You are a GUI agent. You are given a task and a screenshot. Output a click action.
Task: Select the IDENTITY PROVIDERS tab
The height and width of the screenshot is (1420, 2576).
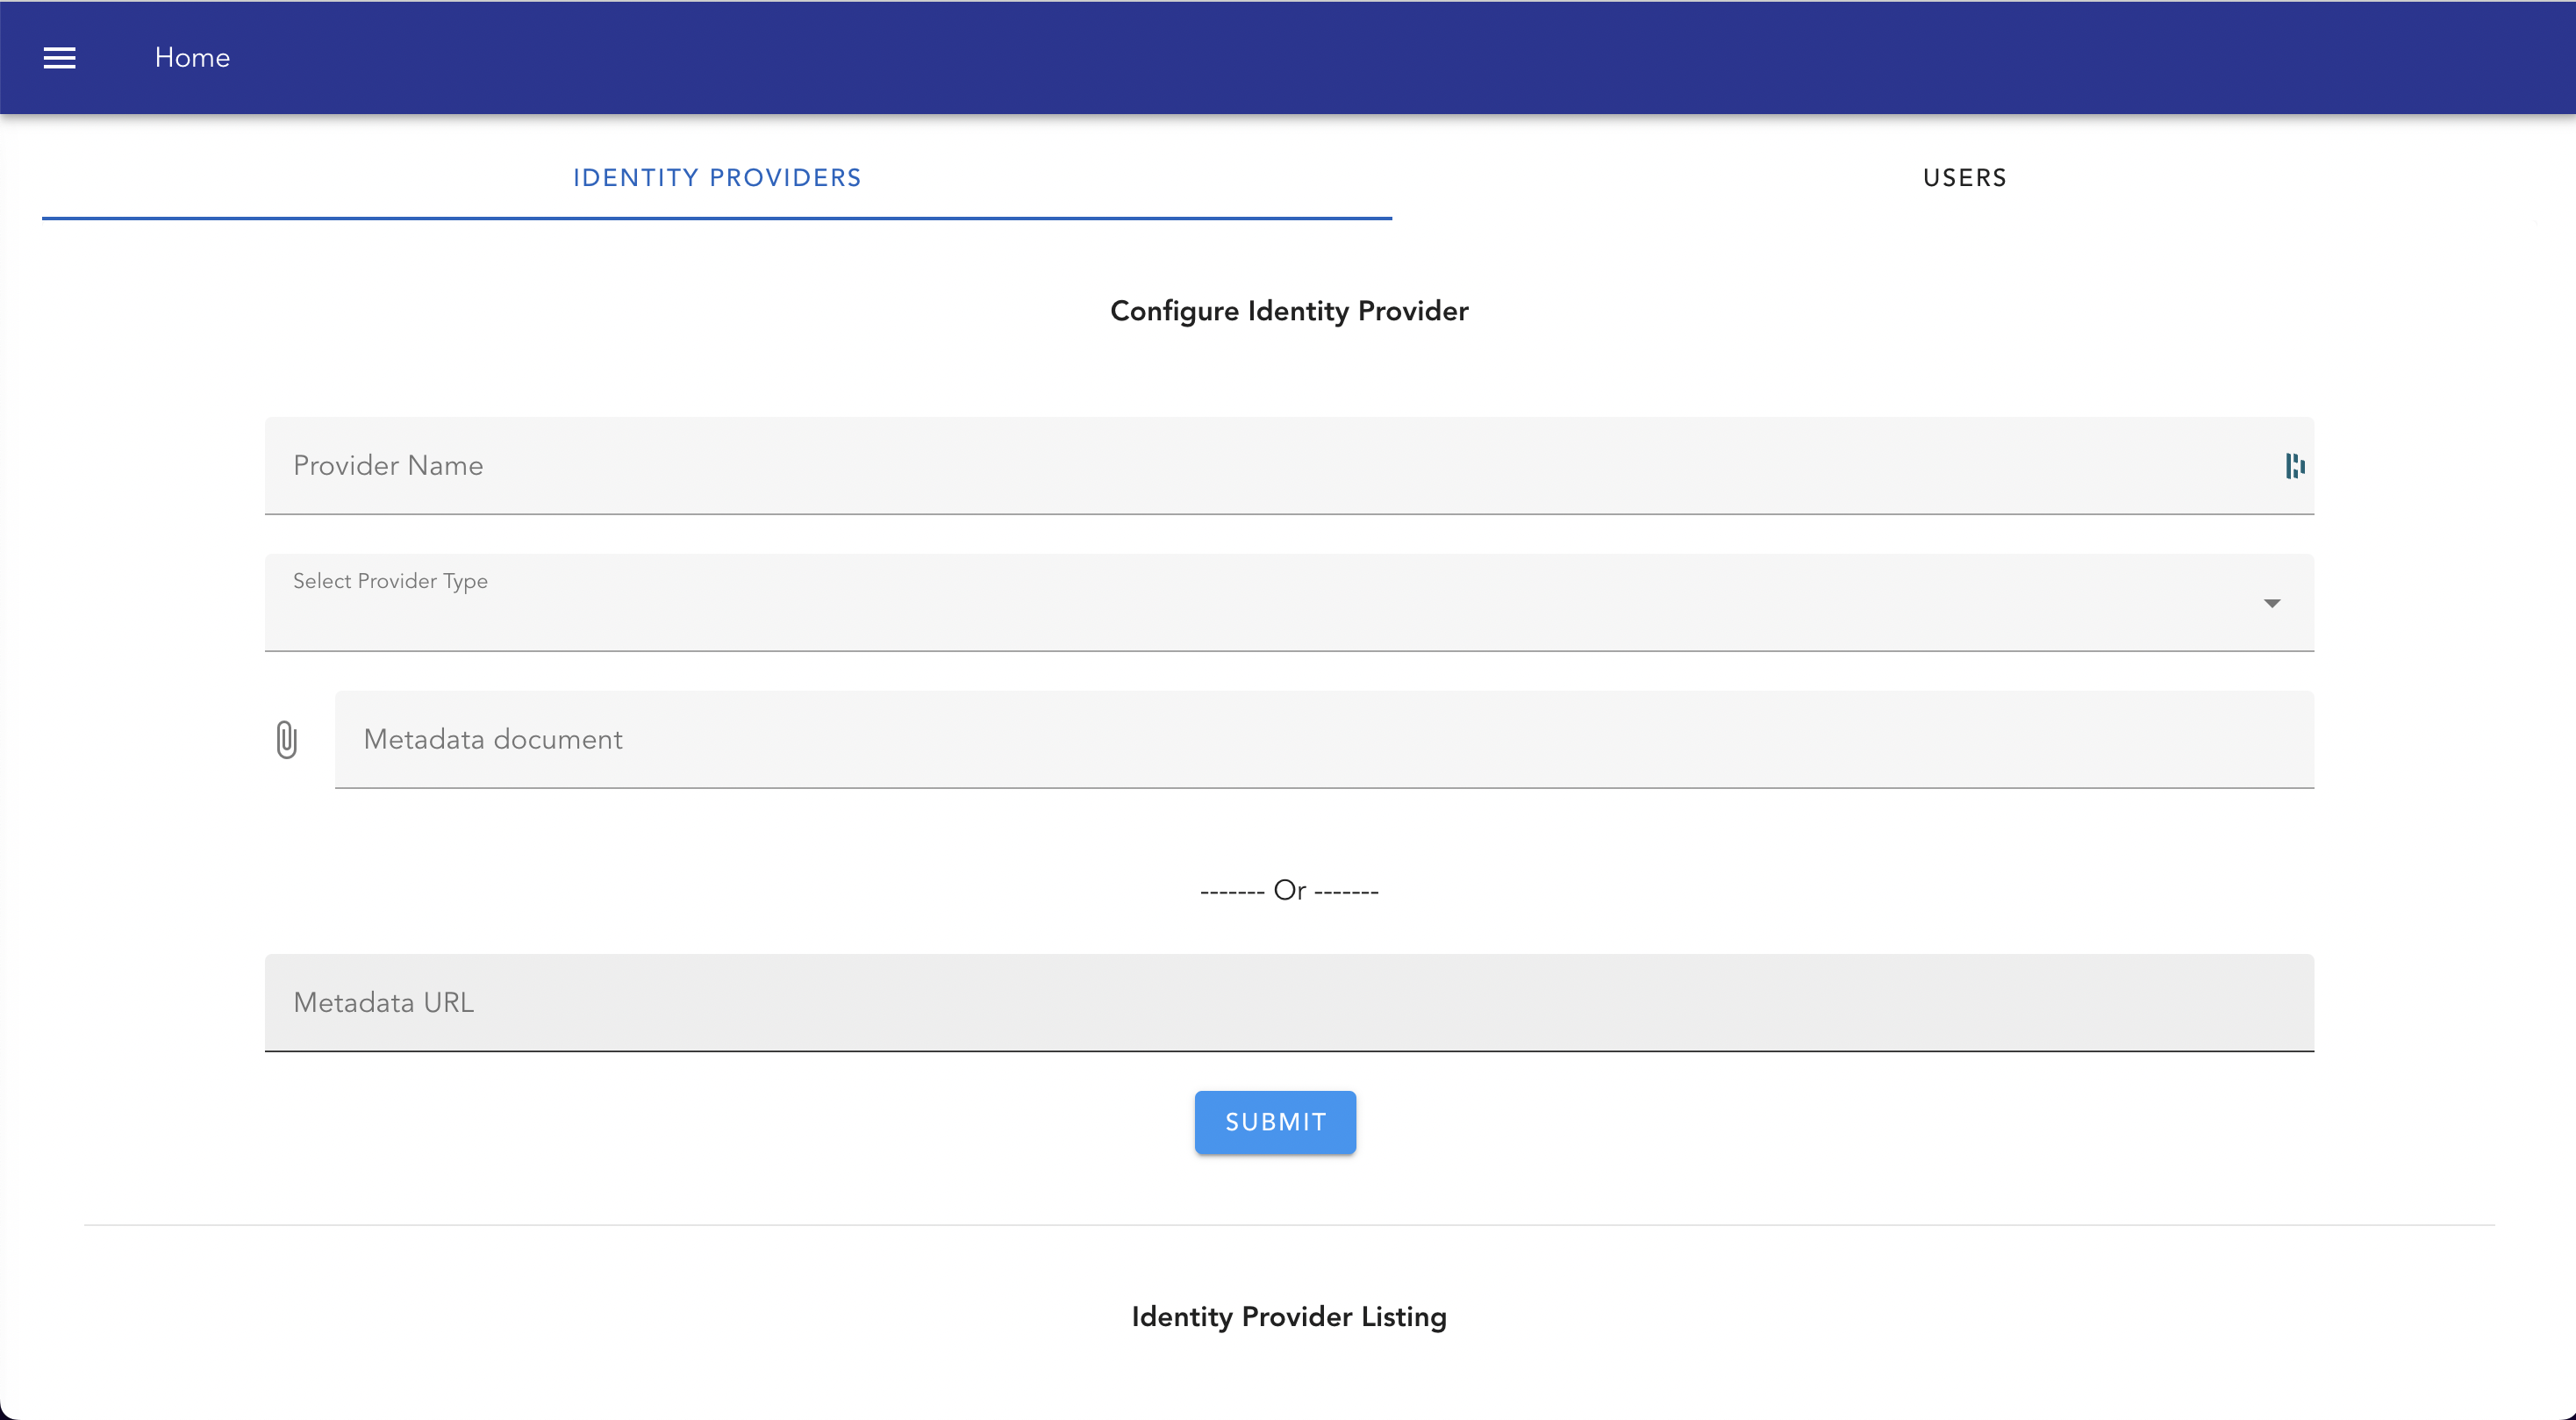coord(716,177)
